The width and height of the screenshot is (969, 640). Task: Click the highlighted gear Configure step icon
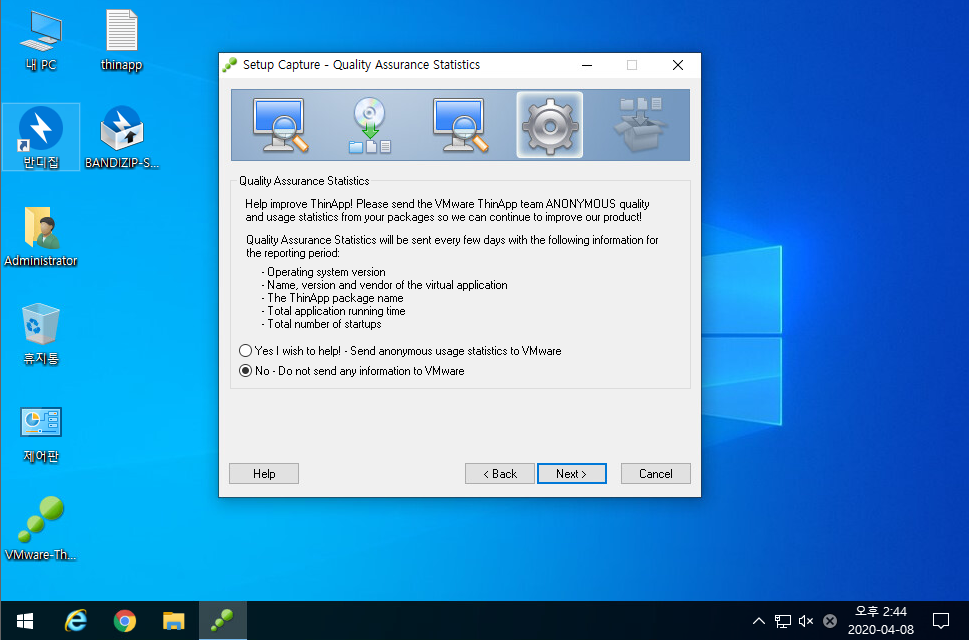point(549,125)
